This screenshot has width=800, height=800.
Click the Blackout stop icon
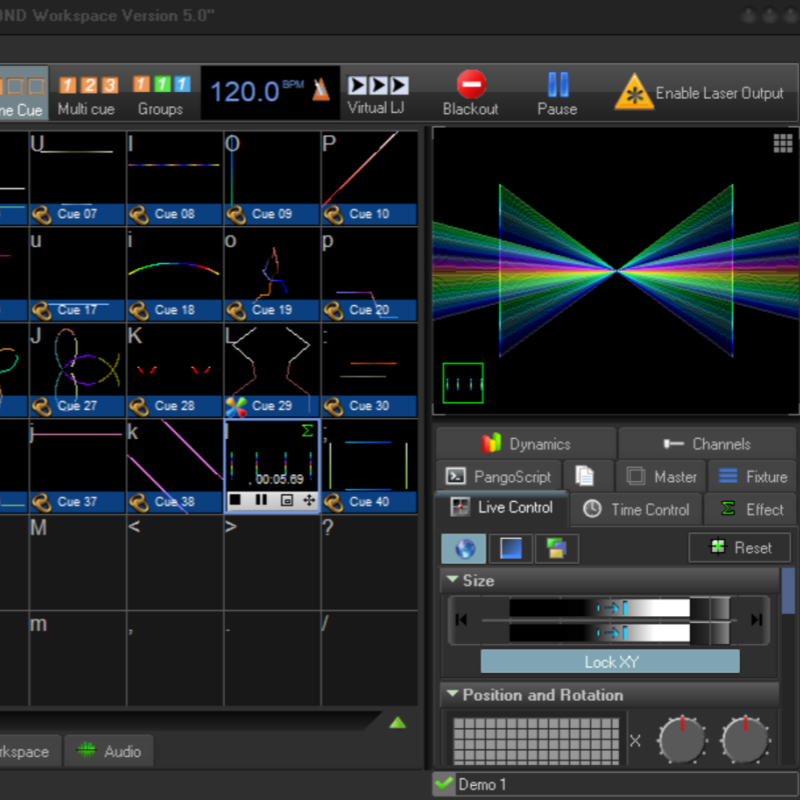(471, 84)
